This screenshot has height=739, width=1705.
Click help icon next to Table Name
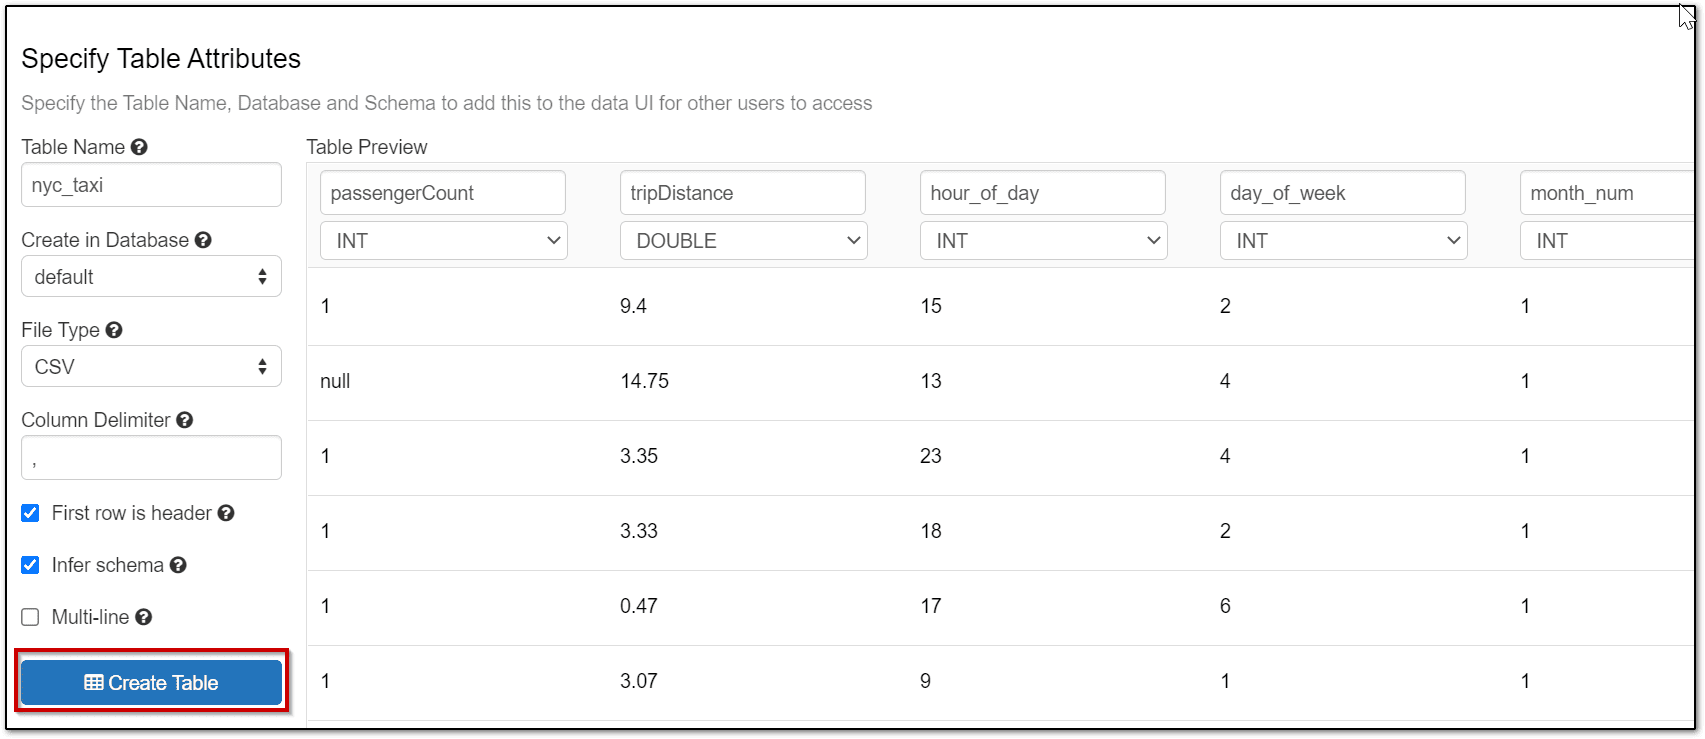pos(139,147)
